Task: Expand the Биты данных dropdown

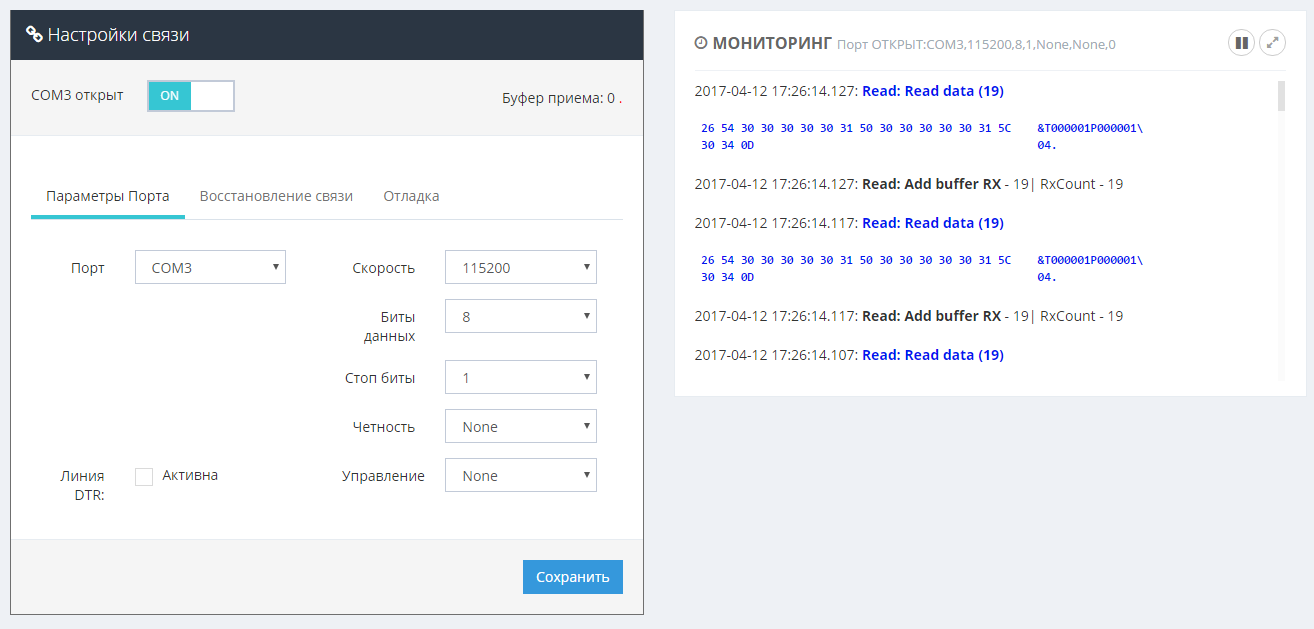Action: (520, 317)
